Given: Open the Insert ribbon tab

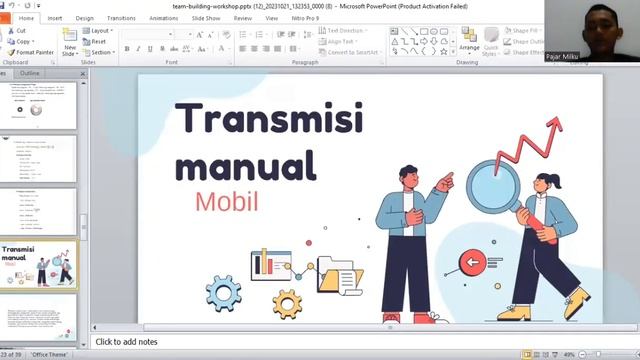Looking at the screenshot, I should pos(55,18).
